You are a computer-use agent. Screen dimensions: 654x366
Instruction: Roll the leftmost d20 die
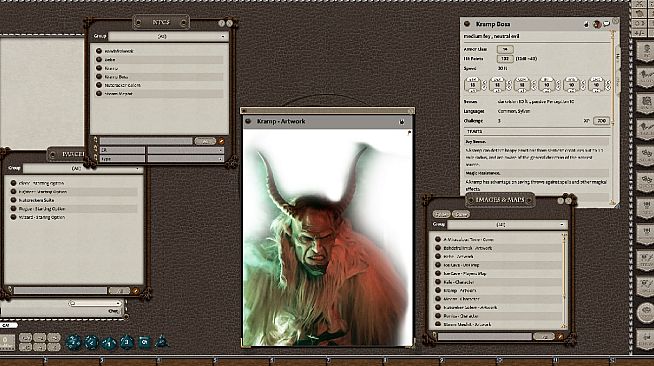pyautogui.click(x=73, y=342)
